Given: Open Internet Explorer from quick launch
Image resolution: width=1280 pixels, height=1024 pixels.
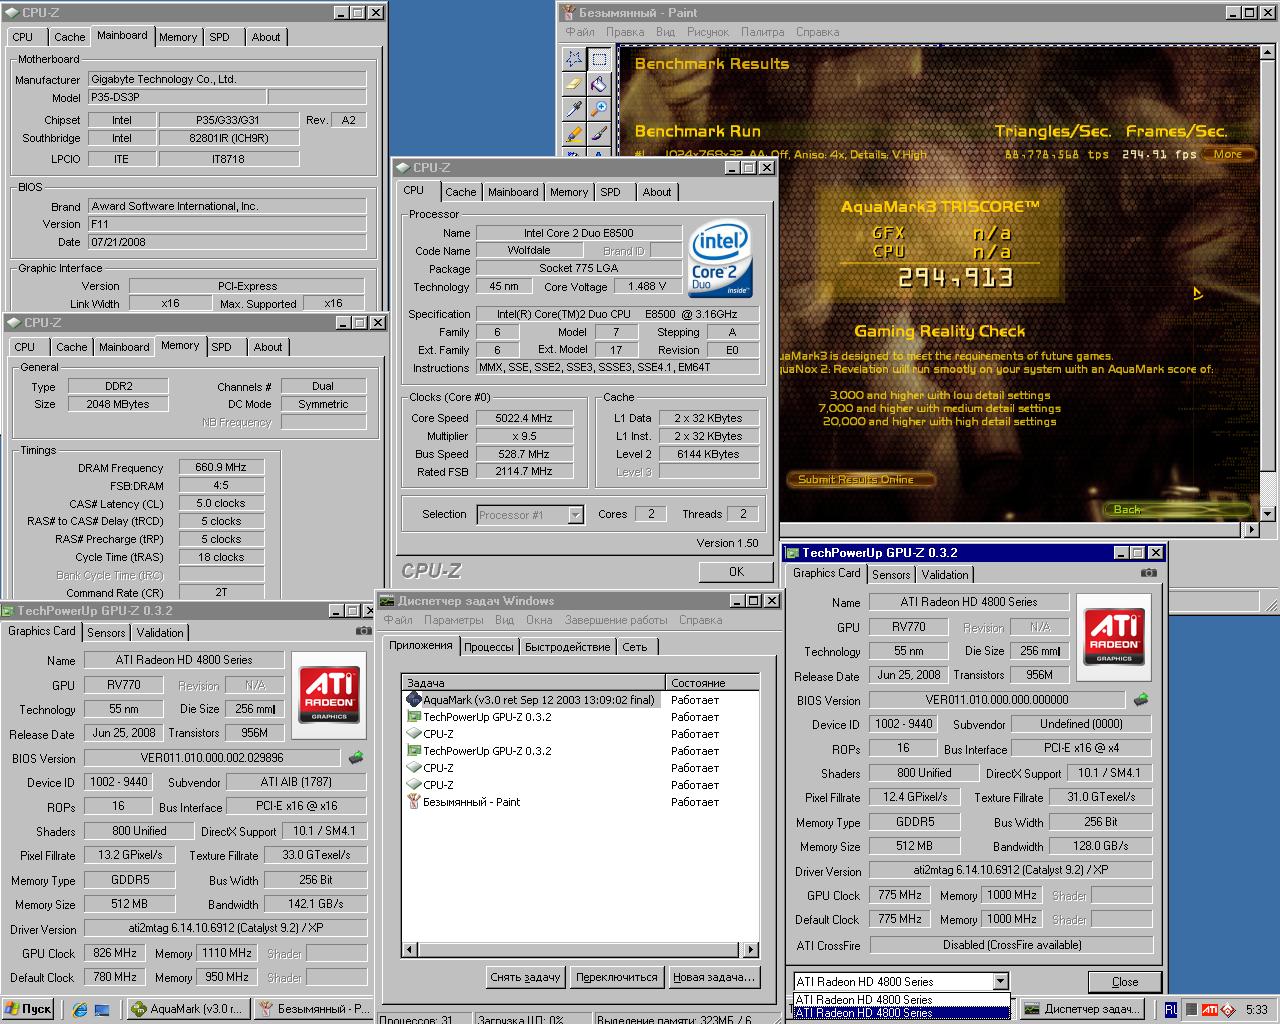Looking at the screenshot, I should click(81, 1009).
